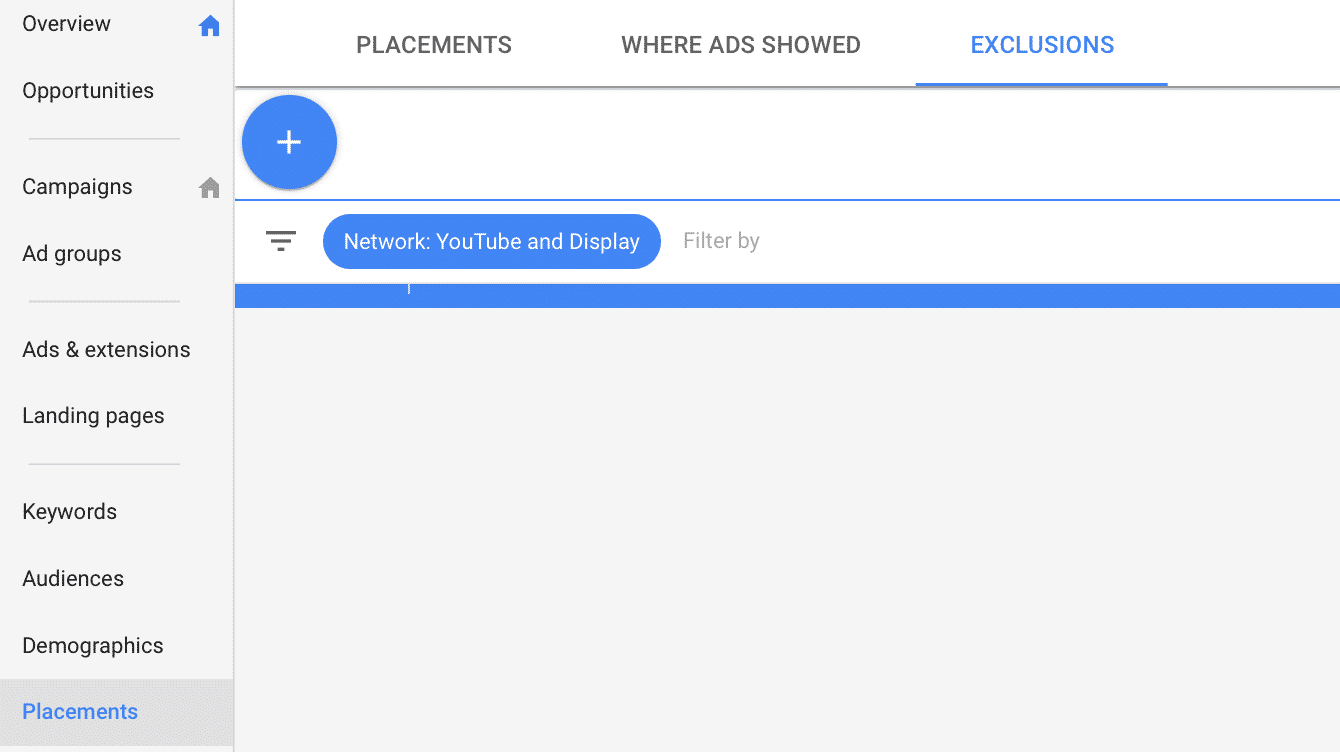Open the filter funnel icon
1340x752 pixels.
pos(281,241)
